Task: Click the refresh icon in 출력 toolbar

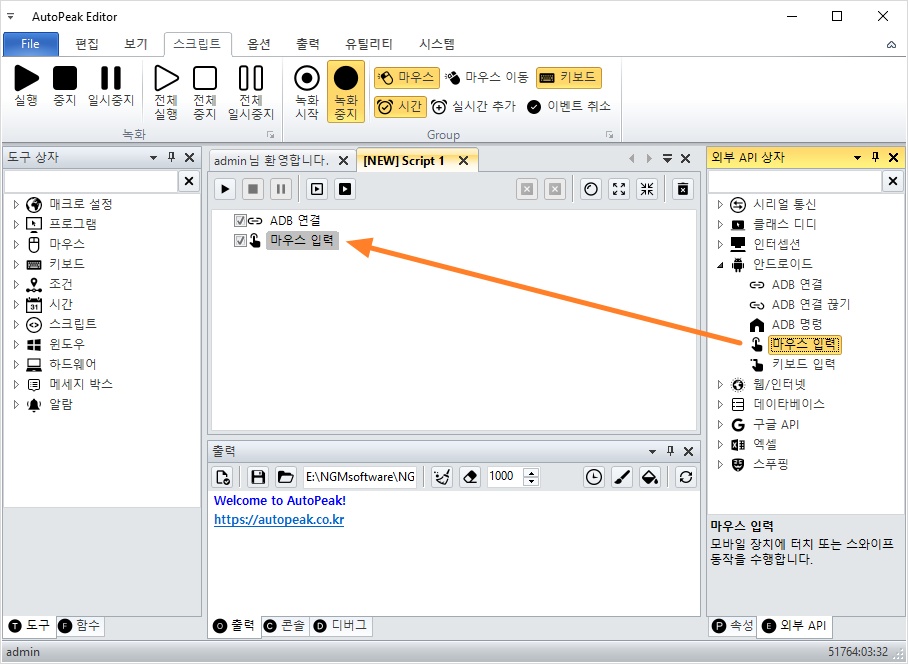Action: pyautogui.click(x=686, y=477)
